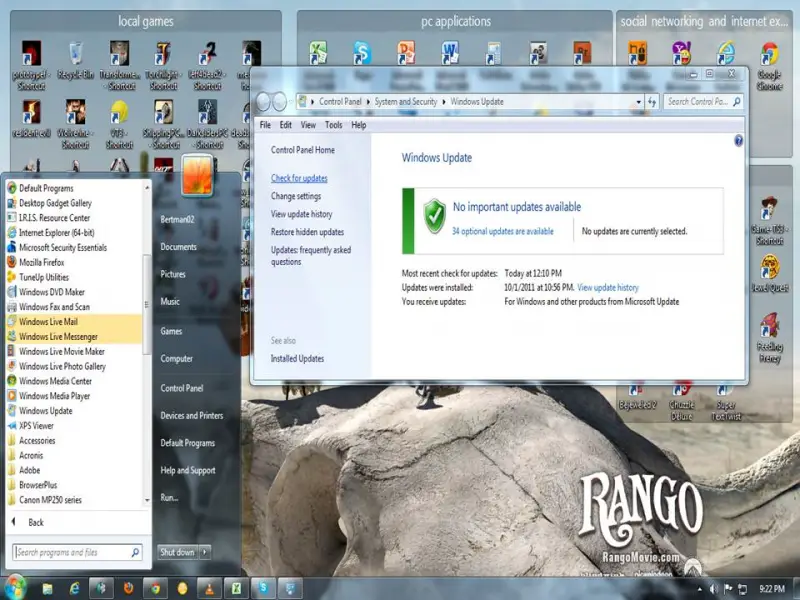The image size is (800, 600).
Task: Open the View menu
Action: click(308, 125)
